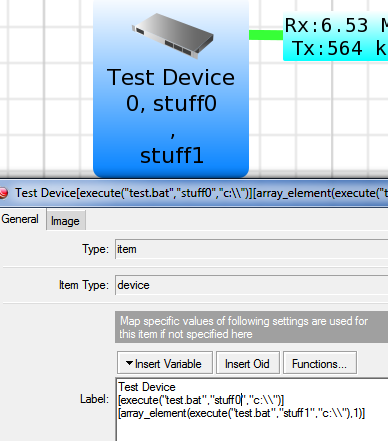The image size is (388, 441).
Task: Open the Insert Variable dropdown
Action: (165, 363)
